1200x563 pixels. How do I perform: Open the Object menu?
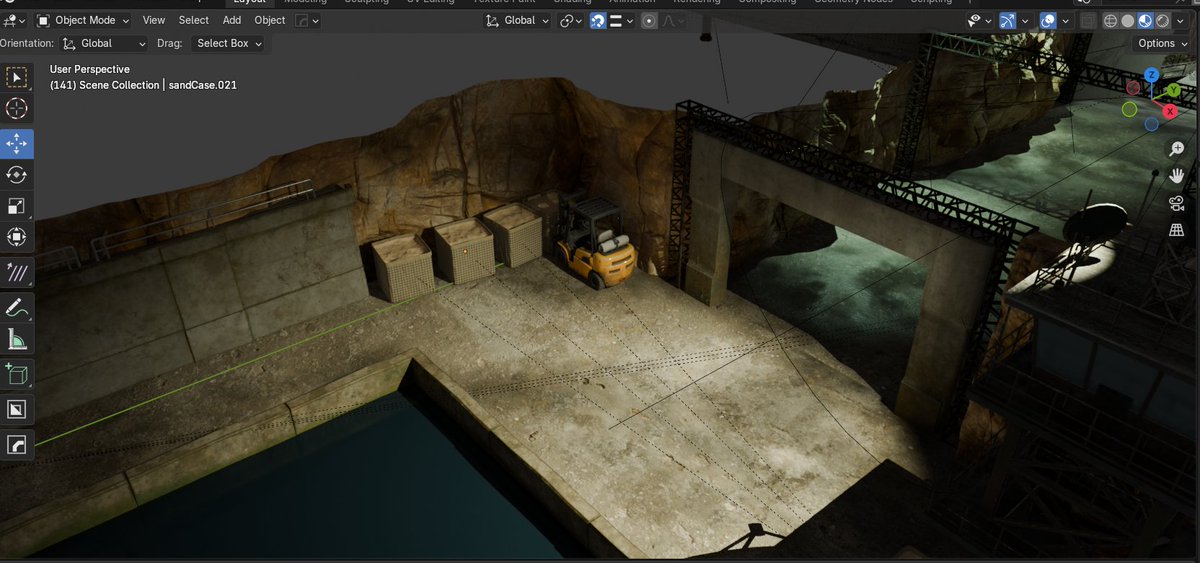[x=270, y=20]
